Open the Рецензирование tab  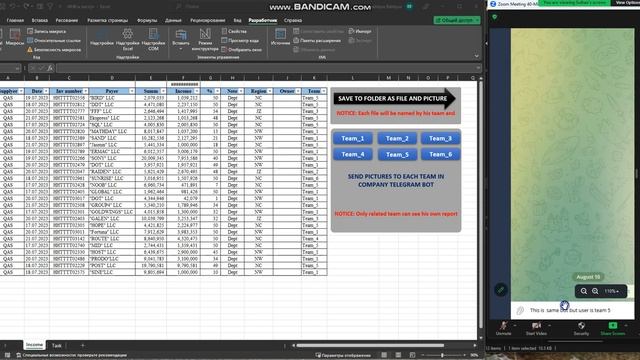pyautogui.click(x=207, y=20)
